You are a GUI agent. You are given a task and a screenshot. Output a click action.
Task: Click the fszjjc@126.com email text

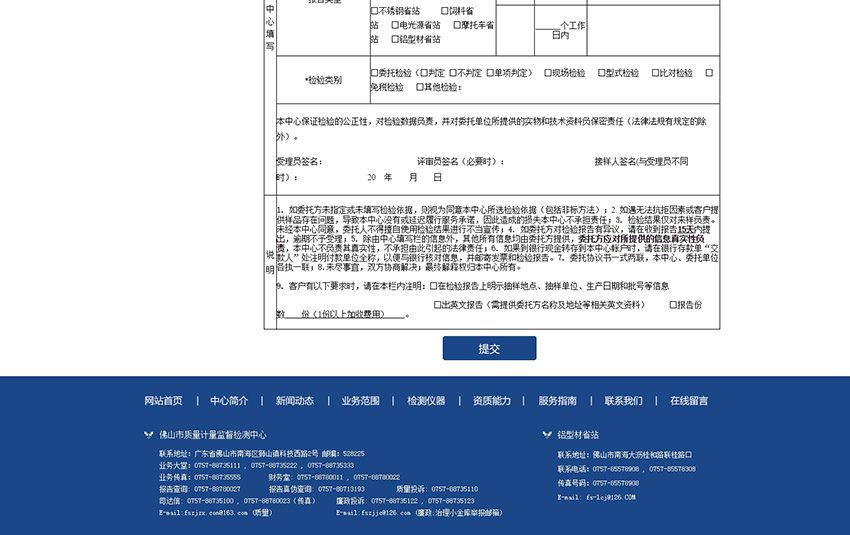[x=419, y=513]
